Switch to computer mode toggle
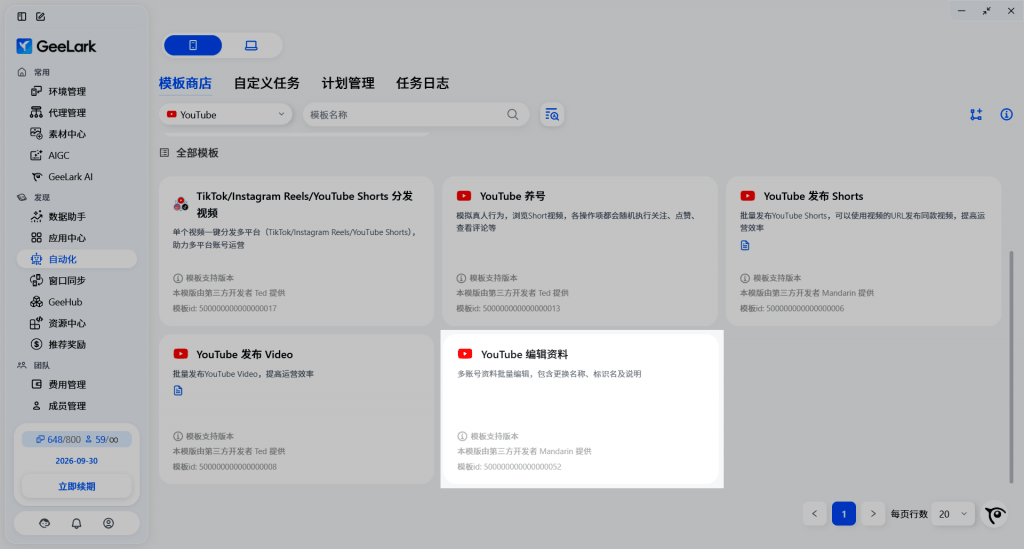This screenshot has width=1024, height=549. tap(251, 45)
